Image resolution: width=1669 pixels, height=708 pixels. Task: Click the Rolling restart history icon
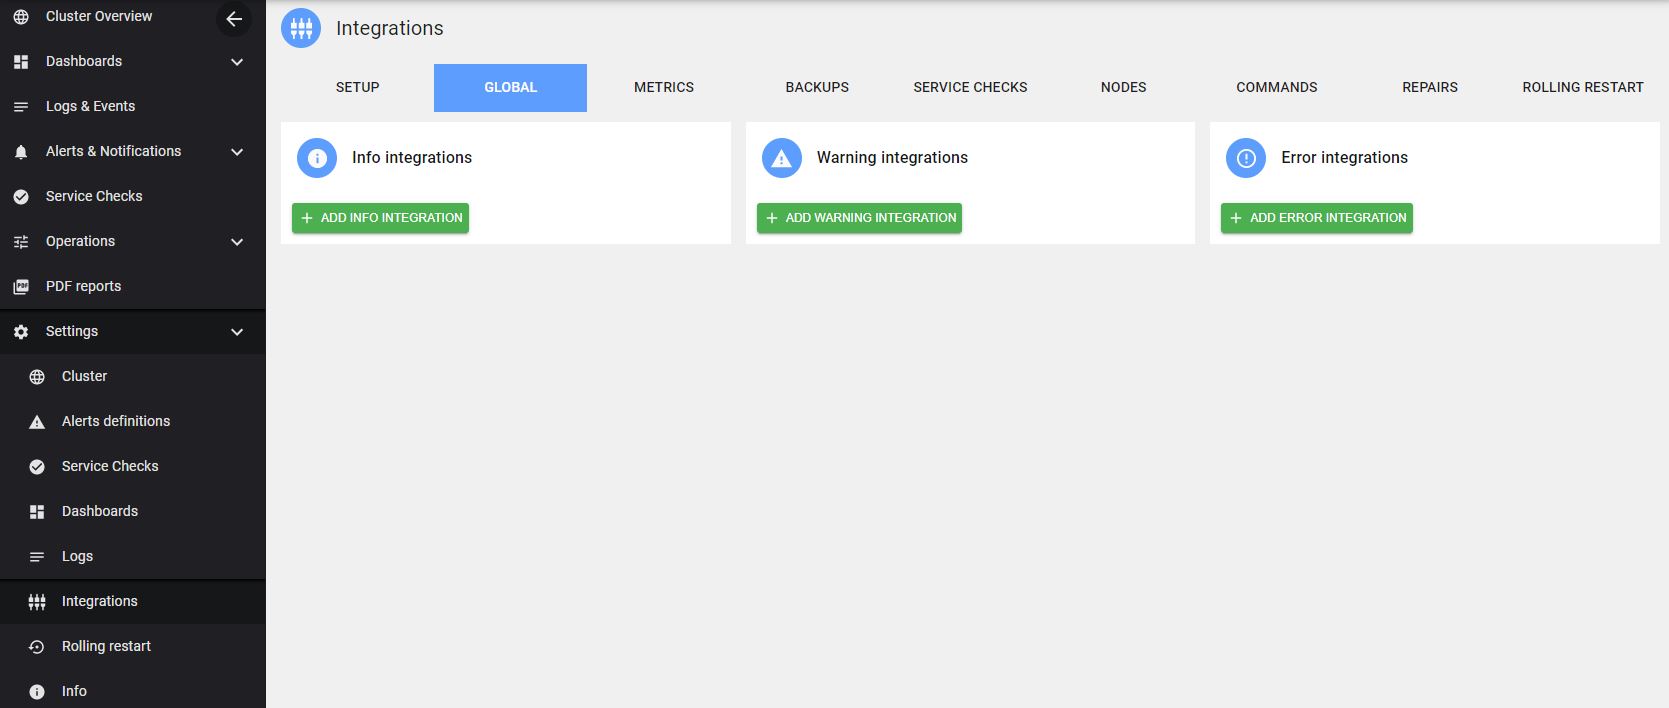pos(37,647)
